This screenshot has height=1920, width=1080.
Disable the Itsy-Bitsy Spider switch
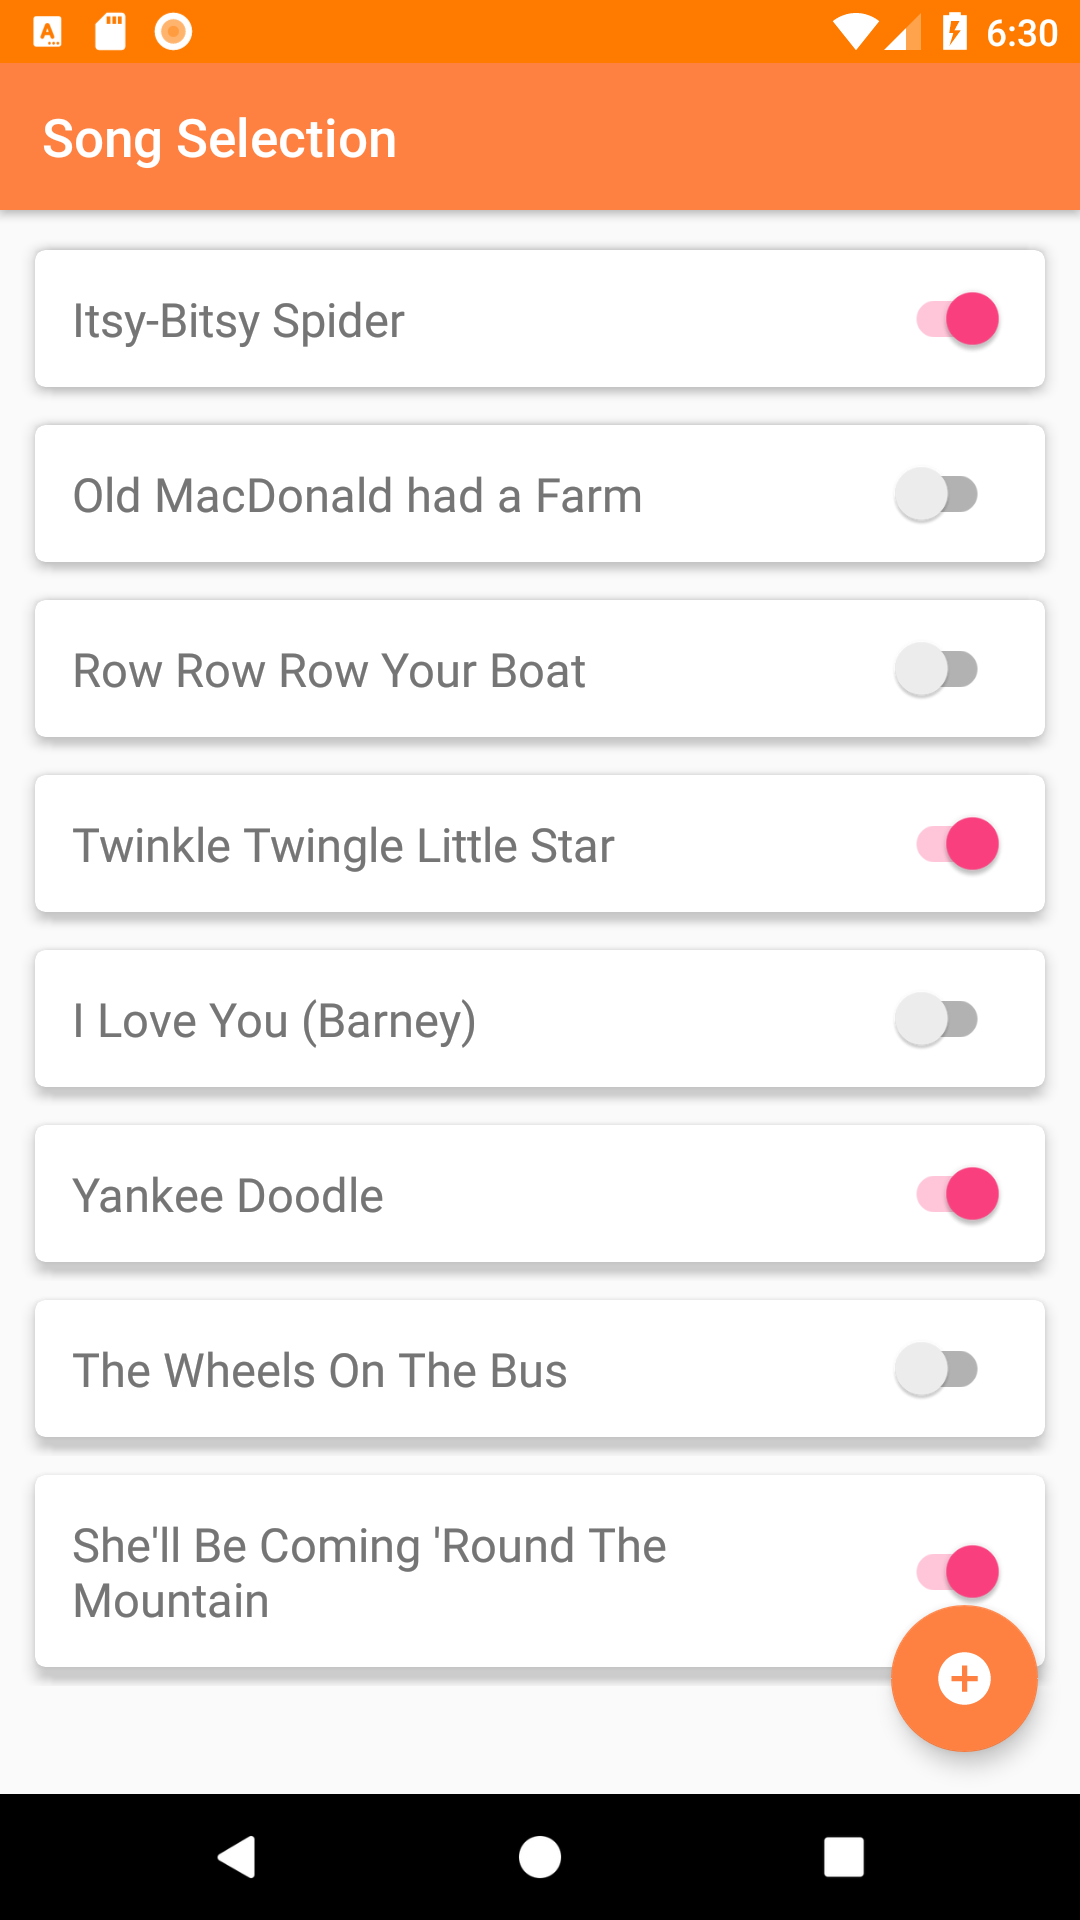tap(958, 319)
